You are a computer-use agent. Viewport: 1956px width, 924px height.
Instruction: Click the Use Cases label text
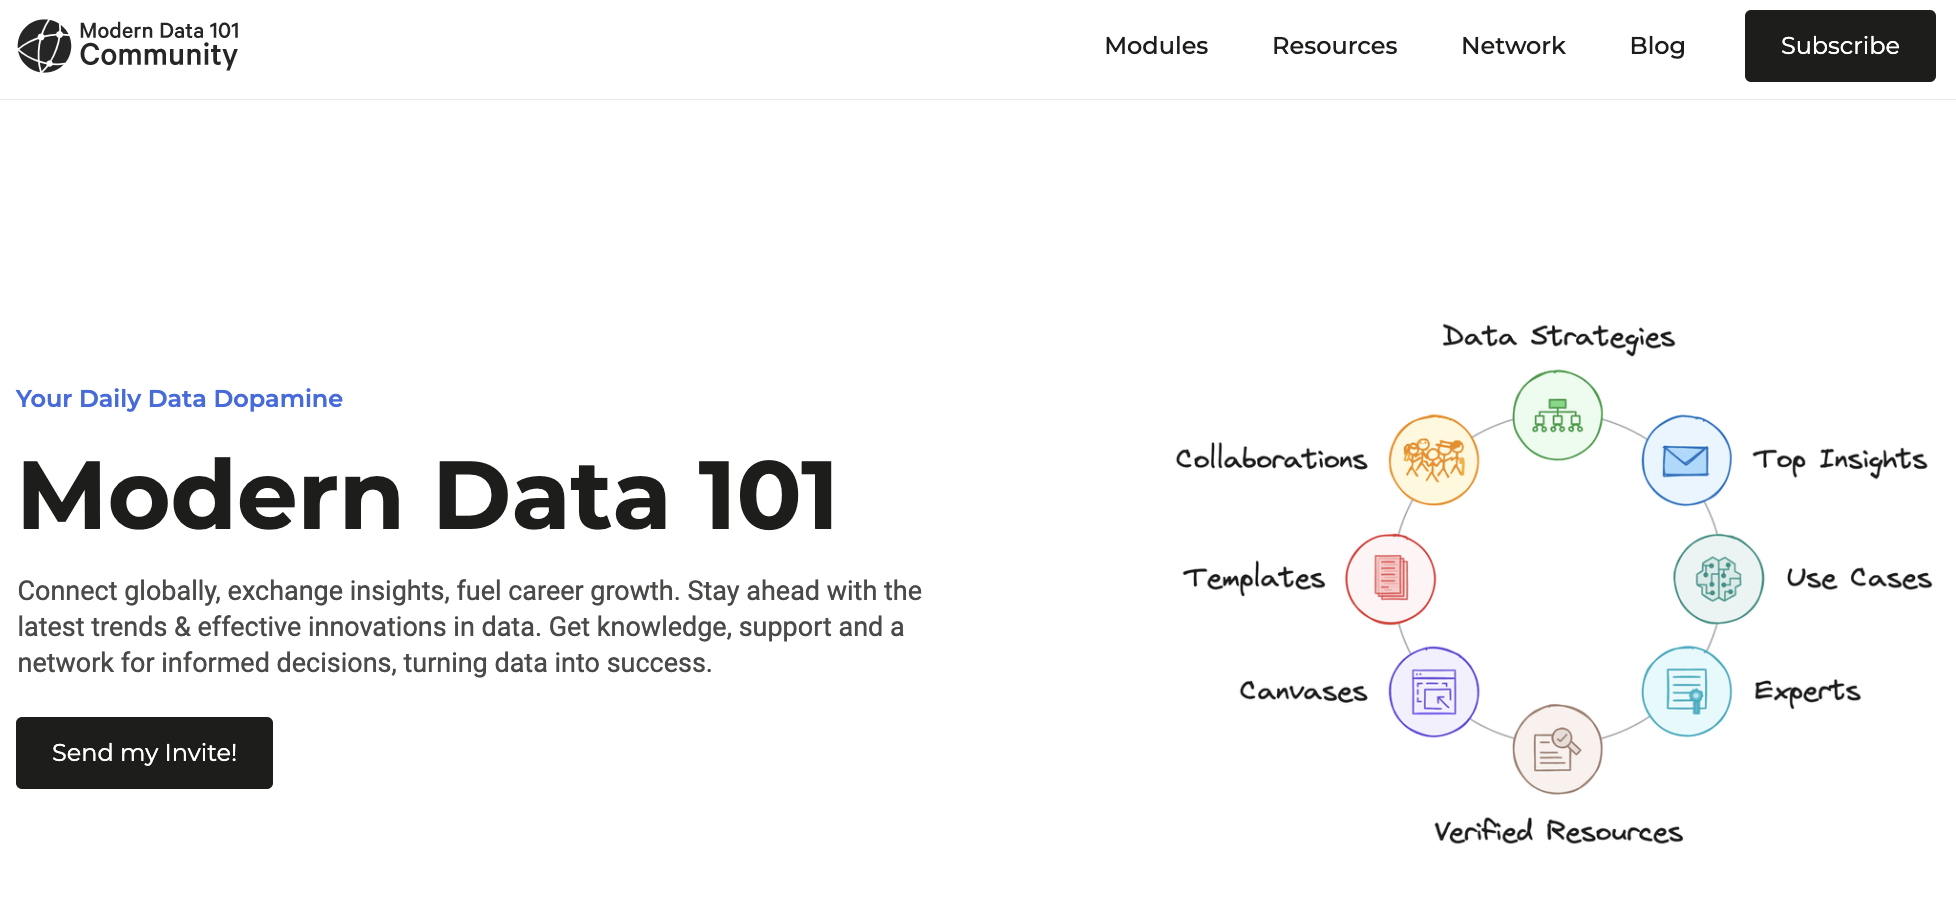point(1860,578)
